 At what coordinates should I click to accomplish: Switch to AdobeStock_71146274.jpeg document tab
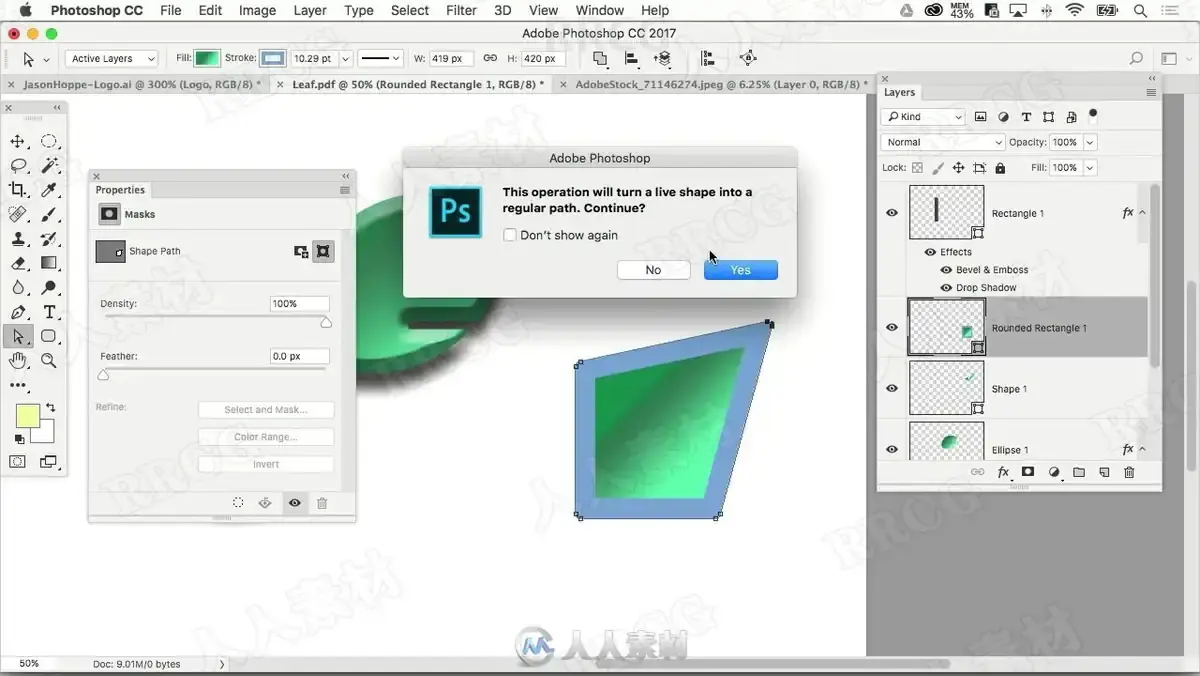717,85
